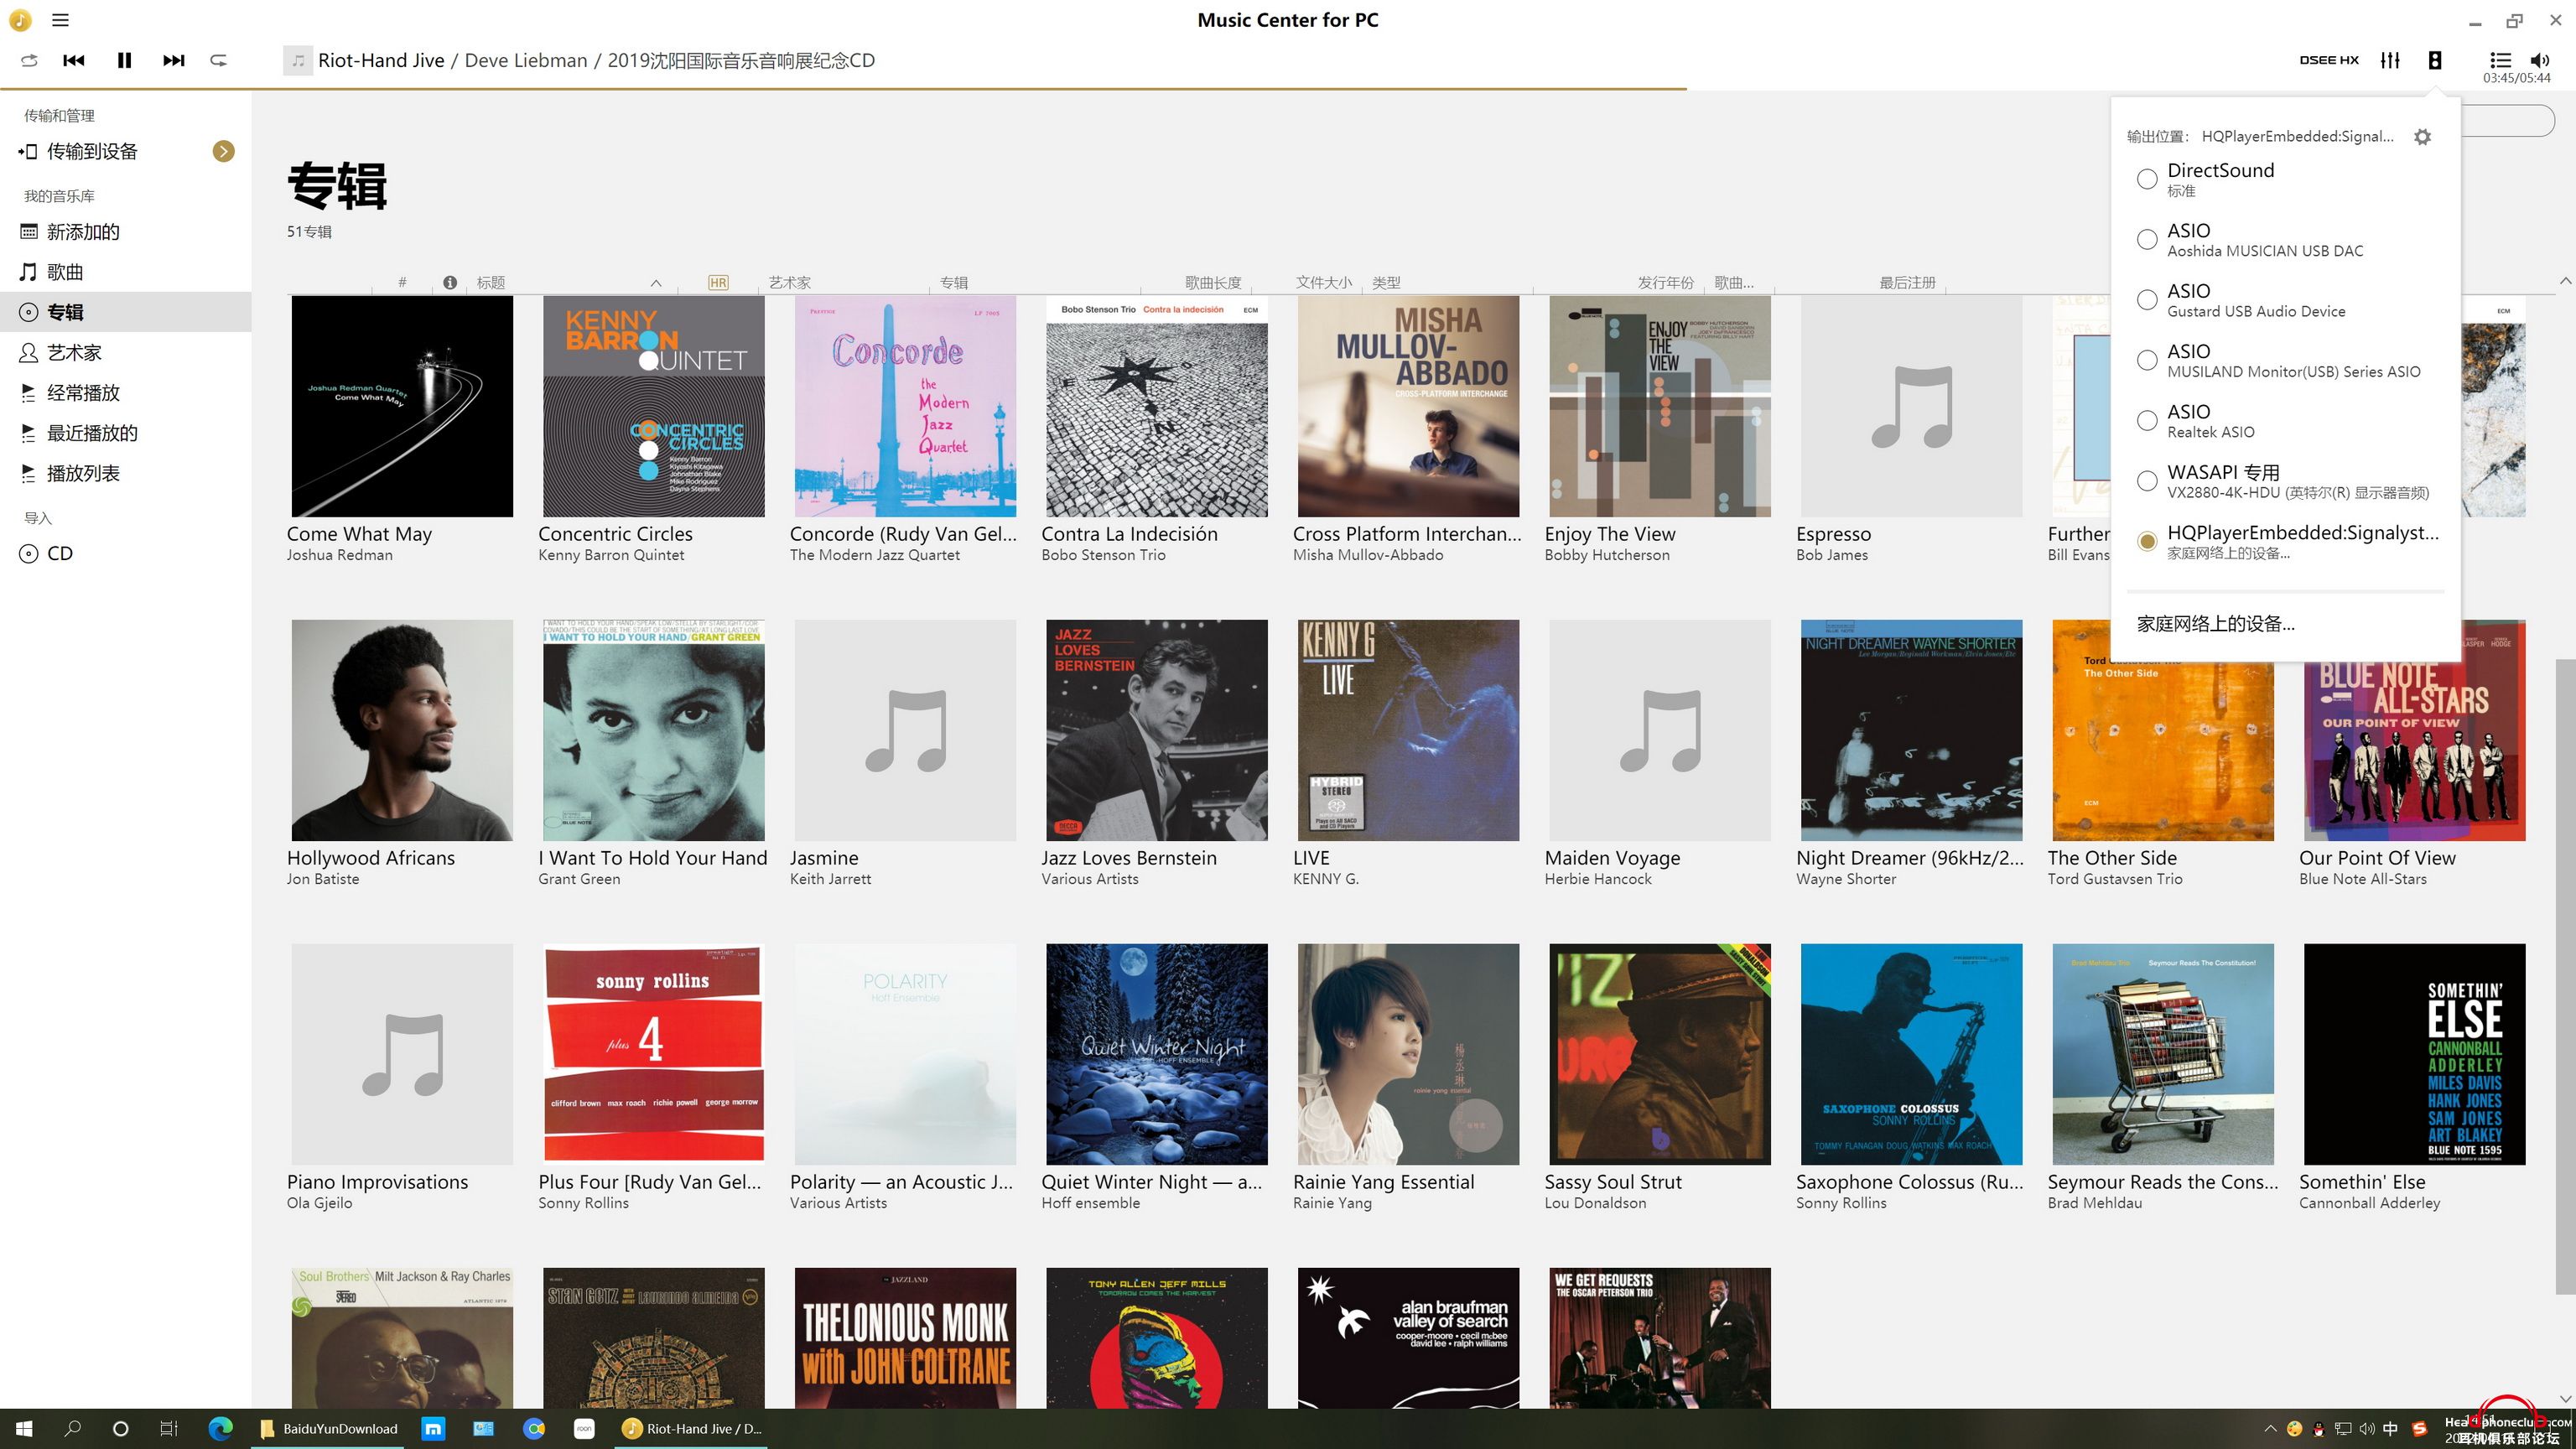Image resolution: width=2576 pixels, height=1449 pixels.
Task: Sort by 发行年份 column
Action: (x=1665, y=283)
